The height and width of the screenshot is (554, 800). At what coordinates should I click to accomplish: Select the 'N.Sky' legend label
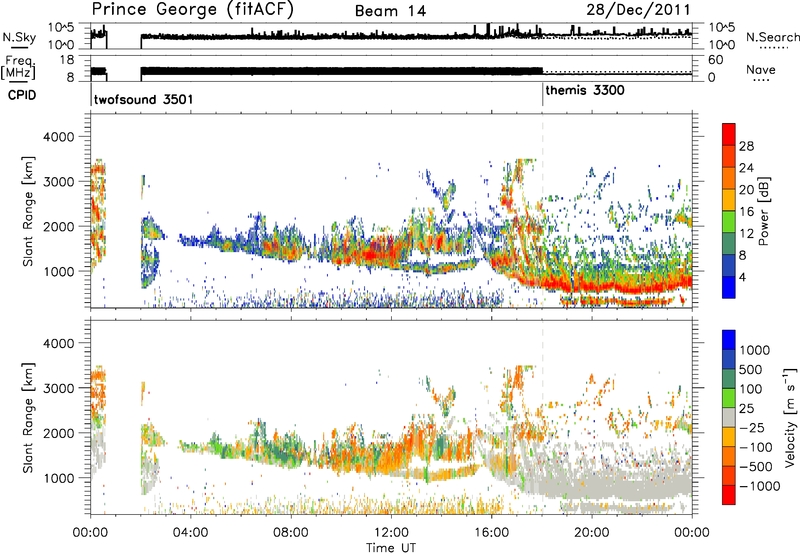[19, 37]
